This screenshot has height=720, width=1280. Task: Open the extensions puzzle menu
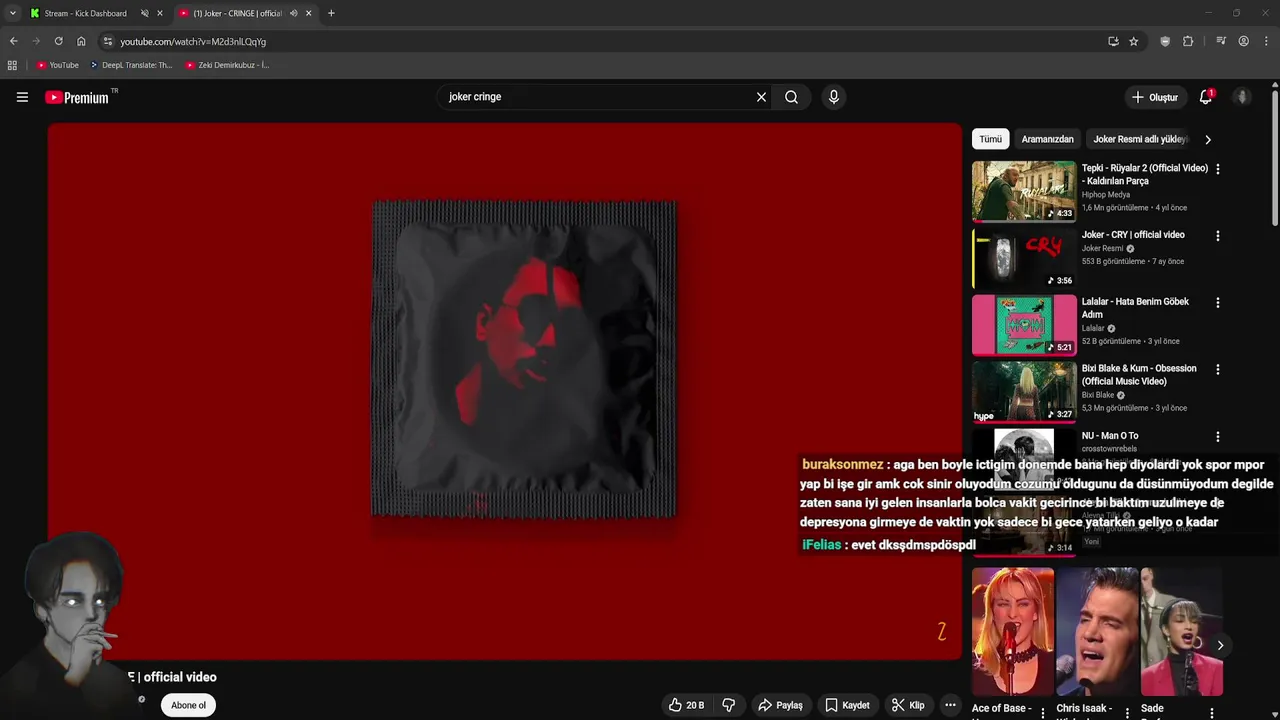1188,41
